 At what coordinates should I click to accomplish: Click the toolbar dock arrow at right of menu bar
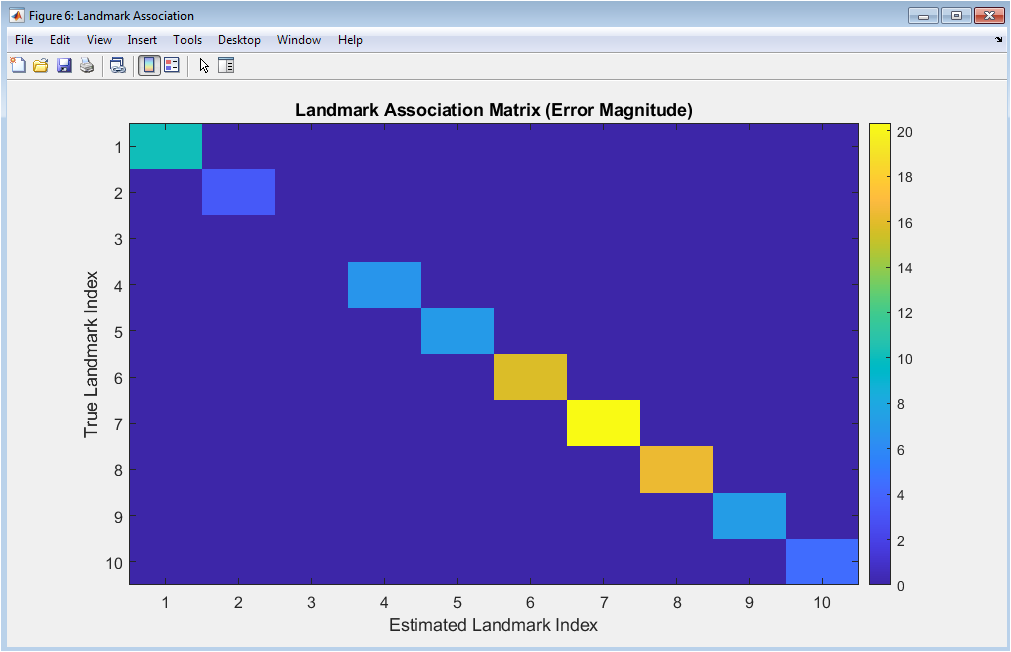998,40
